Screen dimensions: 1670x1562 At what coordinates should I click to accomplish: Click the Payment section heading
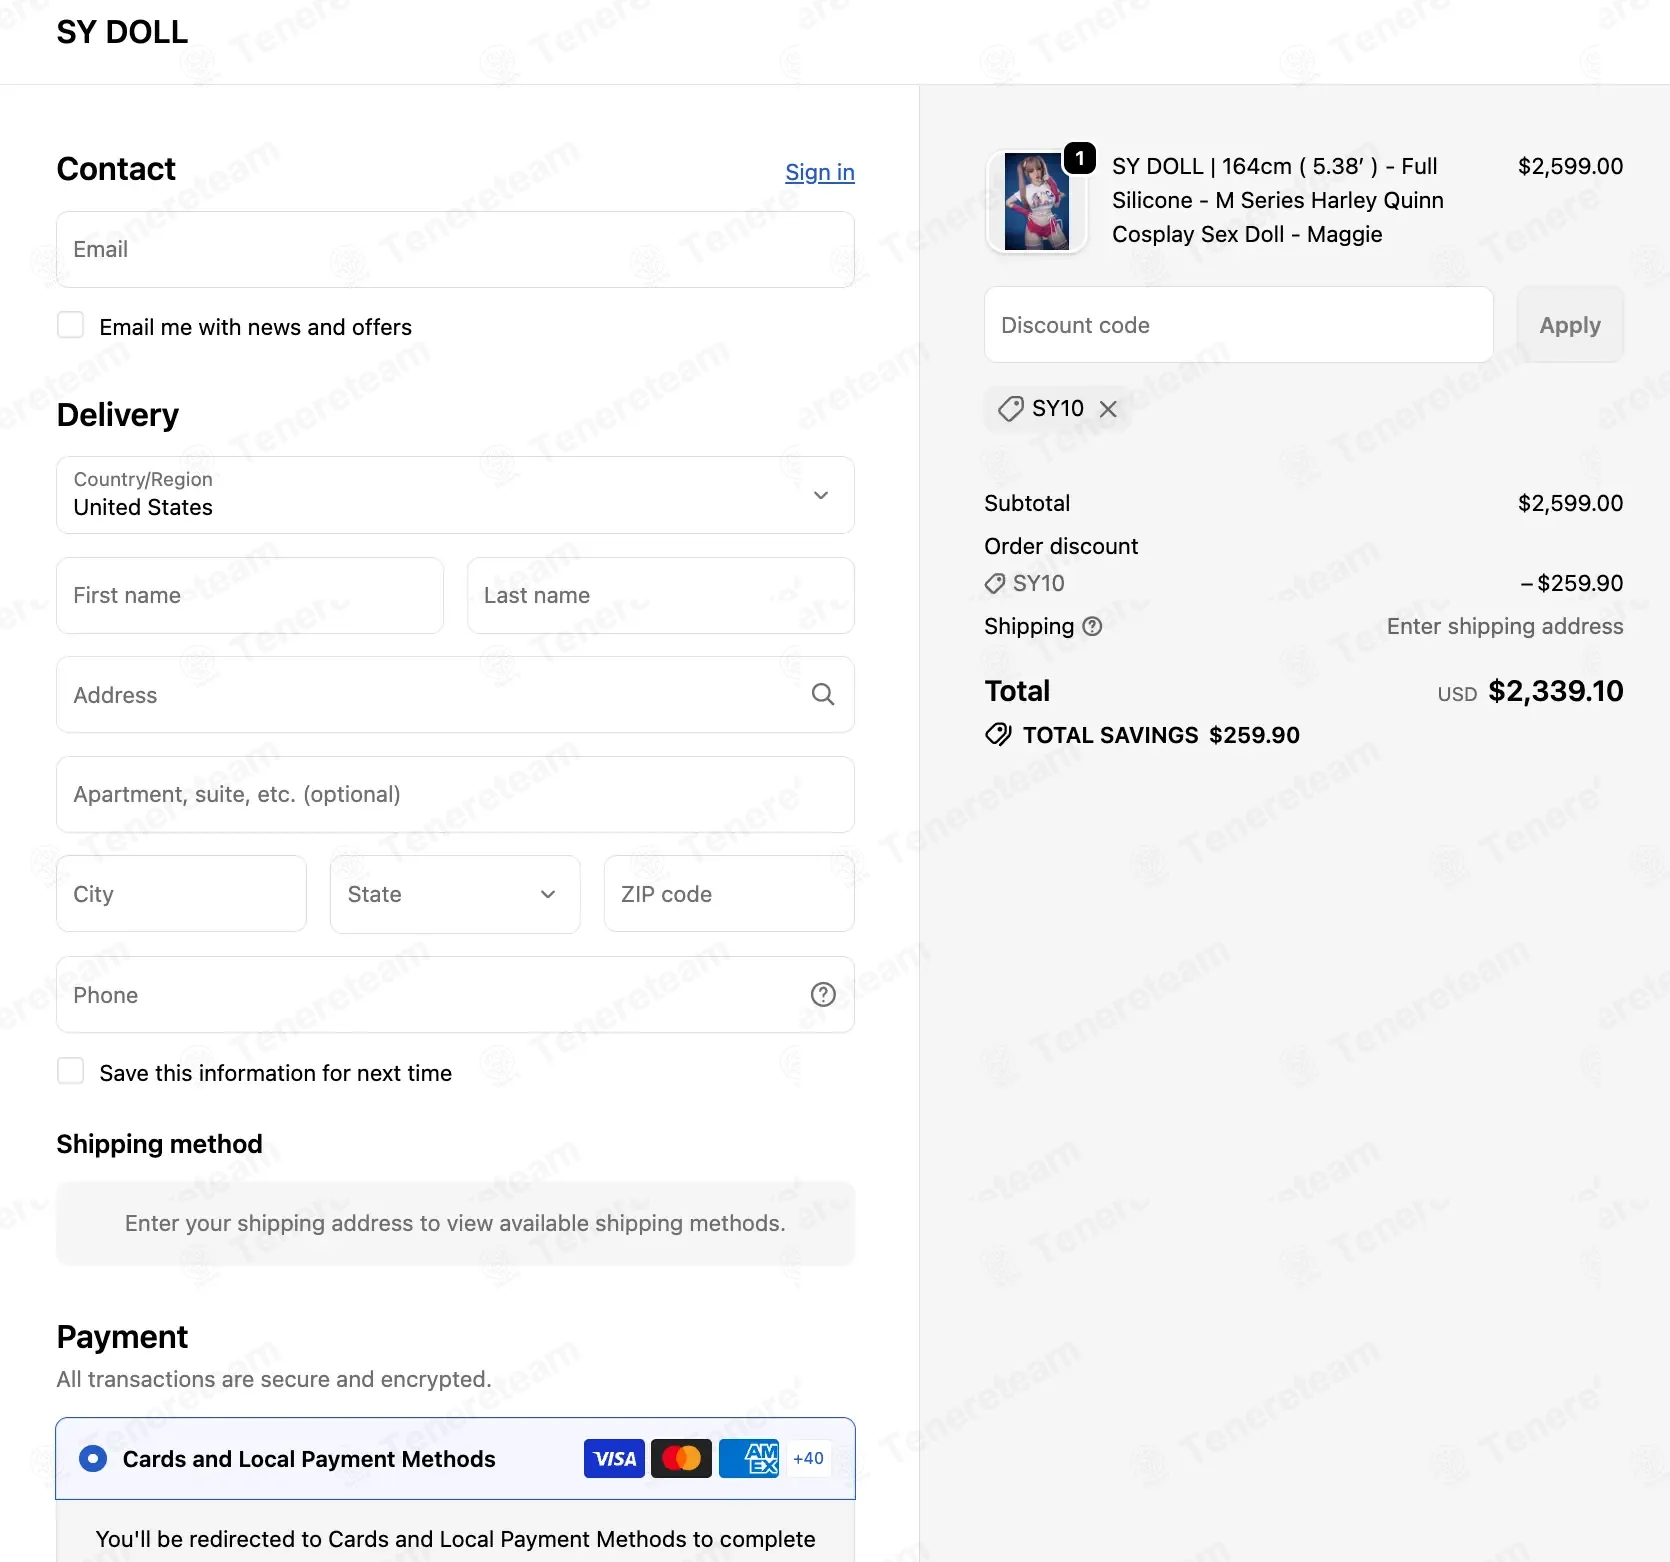[122, 1336]
